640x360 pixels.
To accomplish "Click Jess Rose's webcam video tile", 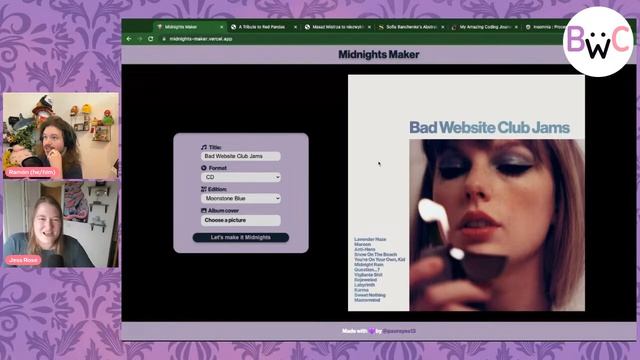I will (x=61, y=224).
